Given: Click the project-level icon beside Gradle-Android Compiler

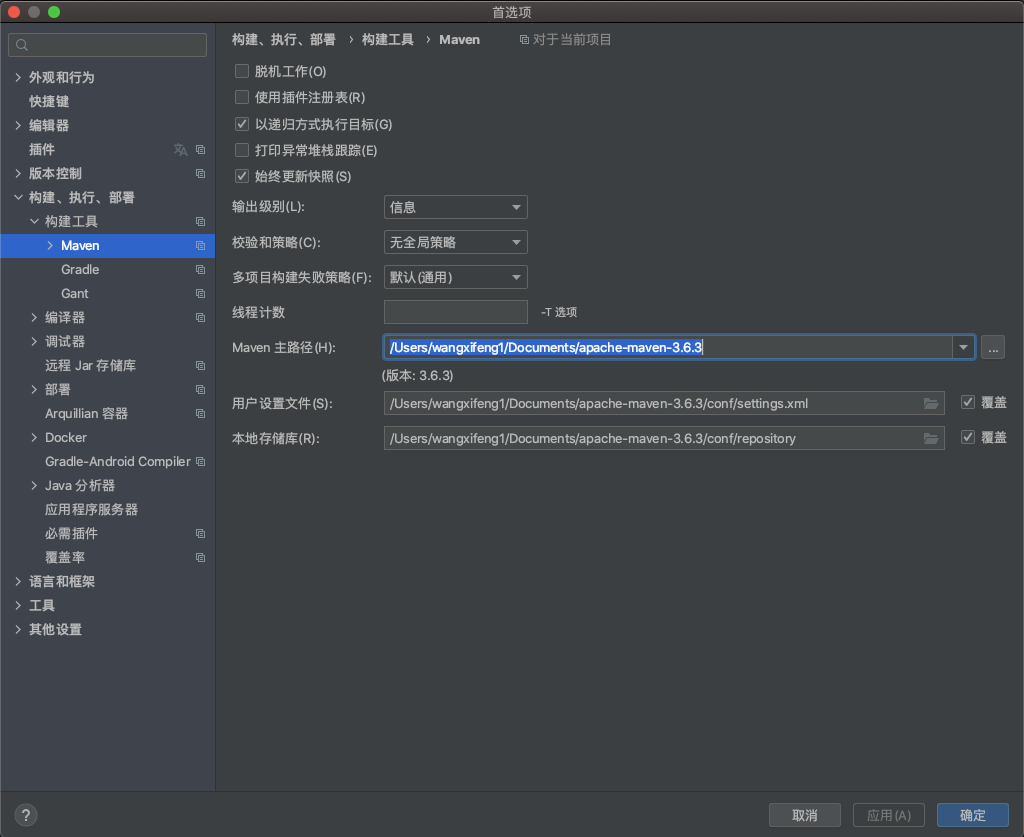Looking at the screenshot, I should coord(200,462).
